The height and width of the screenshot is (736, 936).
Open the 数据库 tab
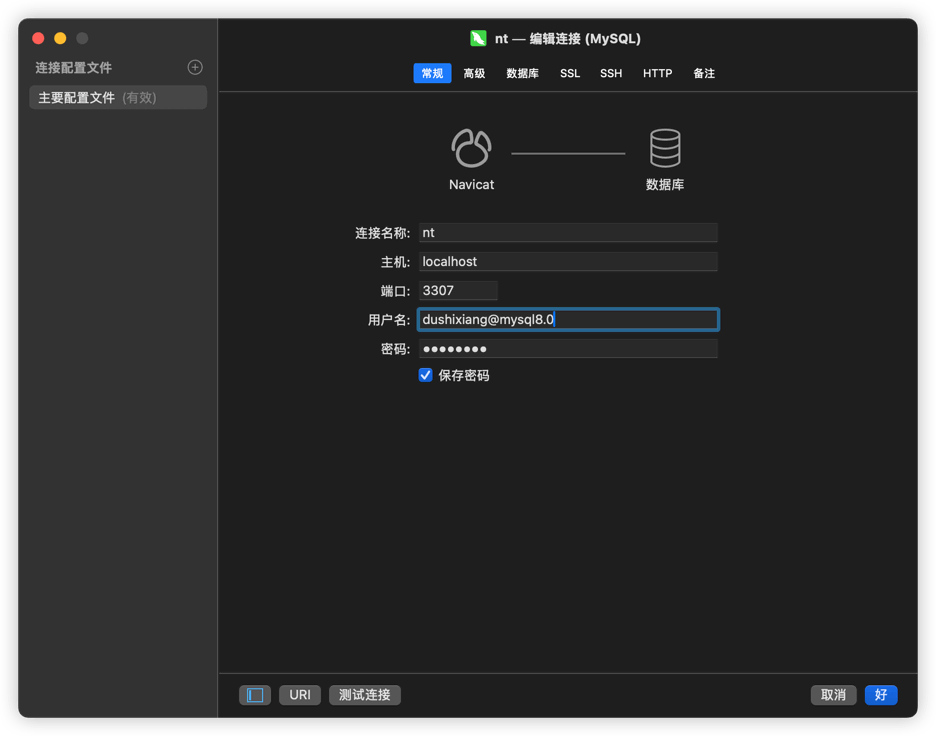(x=522, y=73)
